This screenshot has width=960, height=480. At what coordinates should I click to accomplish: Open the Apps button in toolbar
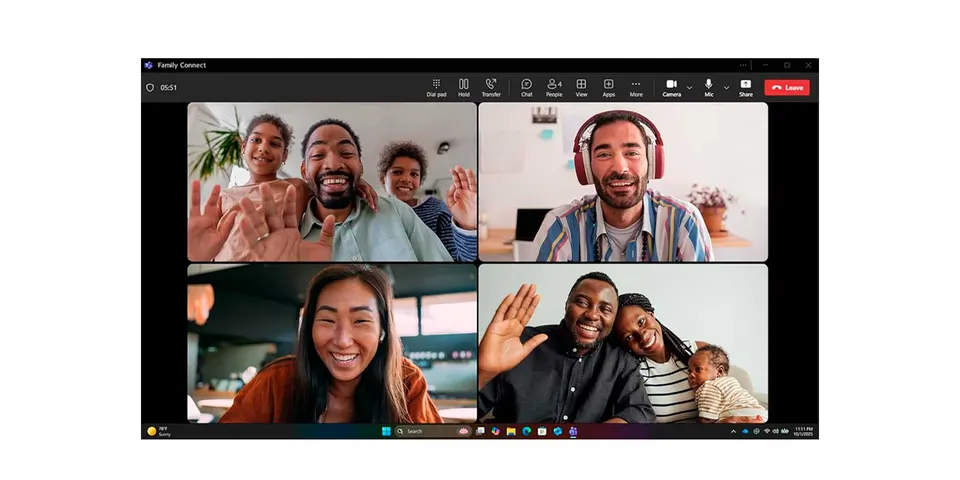(x=609, y=88)
